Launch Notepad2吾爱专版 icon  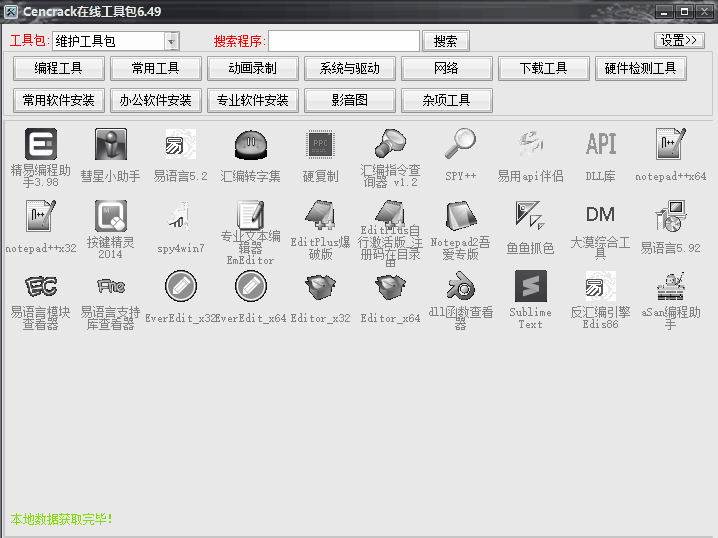(x=460, y=216)
